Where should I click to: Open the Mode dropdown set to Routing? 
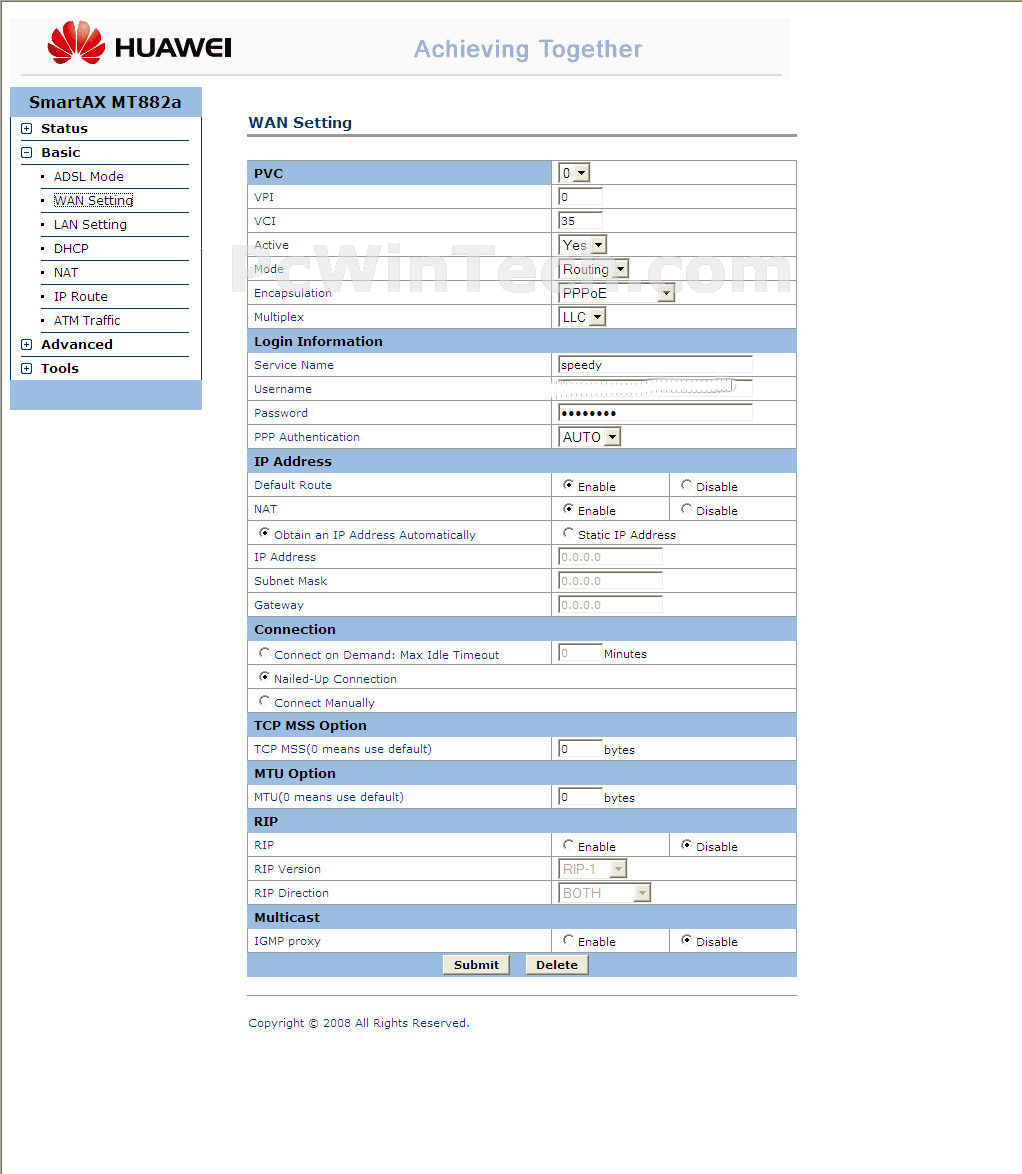coord(594,269)
